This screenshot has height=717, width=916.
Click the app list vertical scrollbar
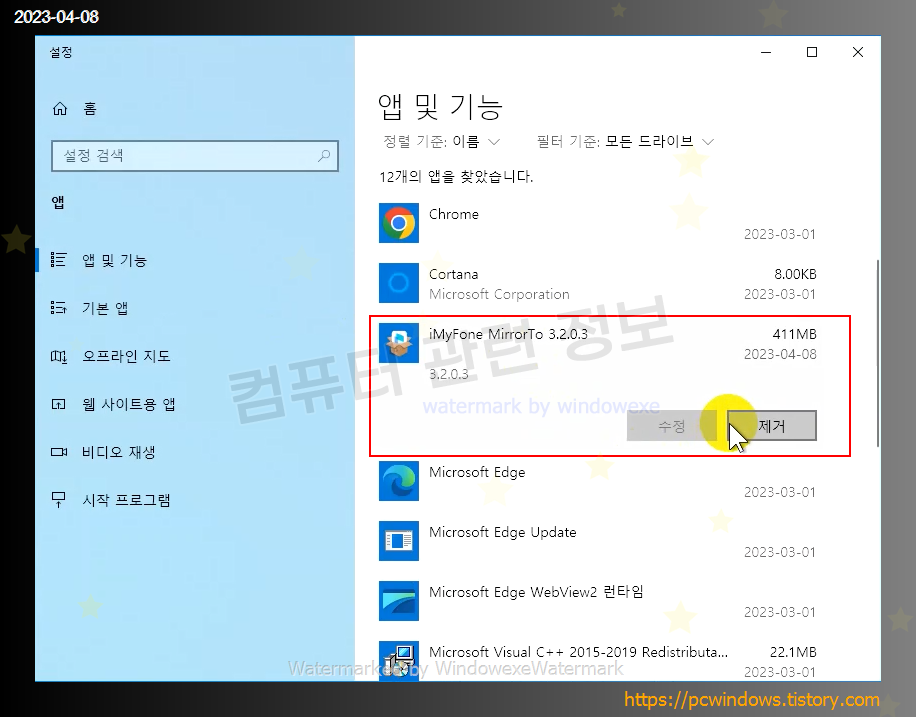[x=877, y=354]
